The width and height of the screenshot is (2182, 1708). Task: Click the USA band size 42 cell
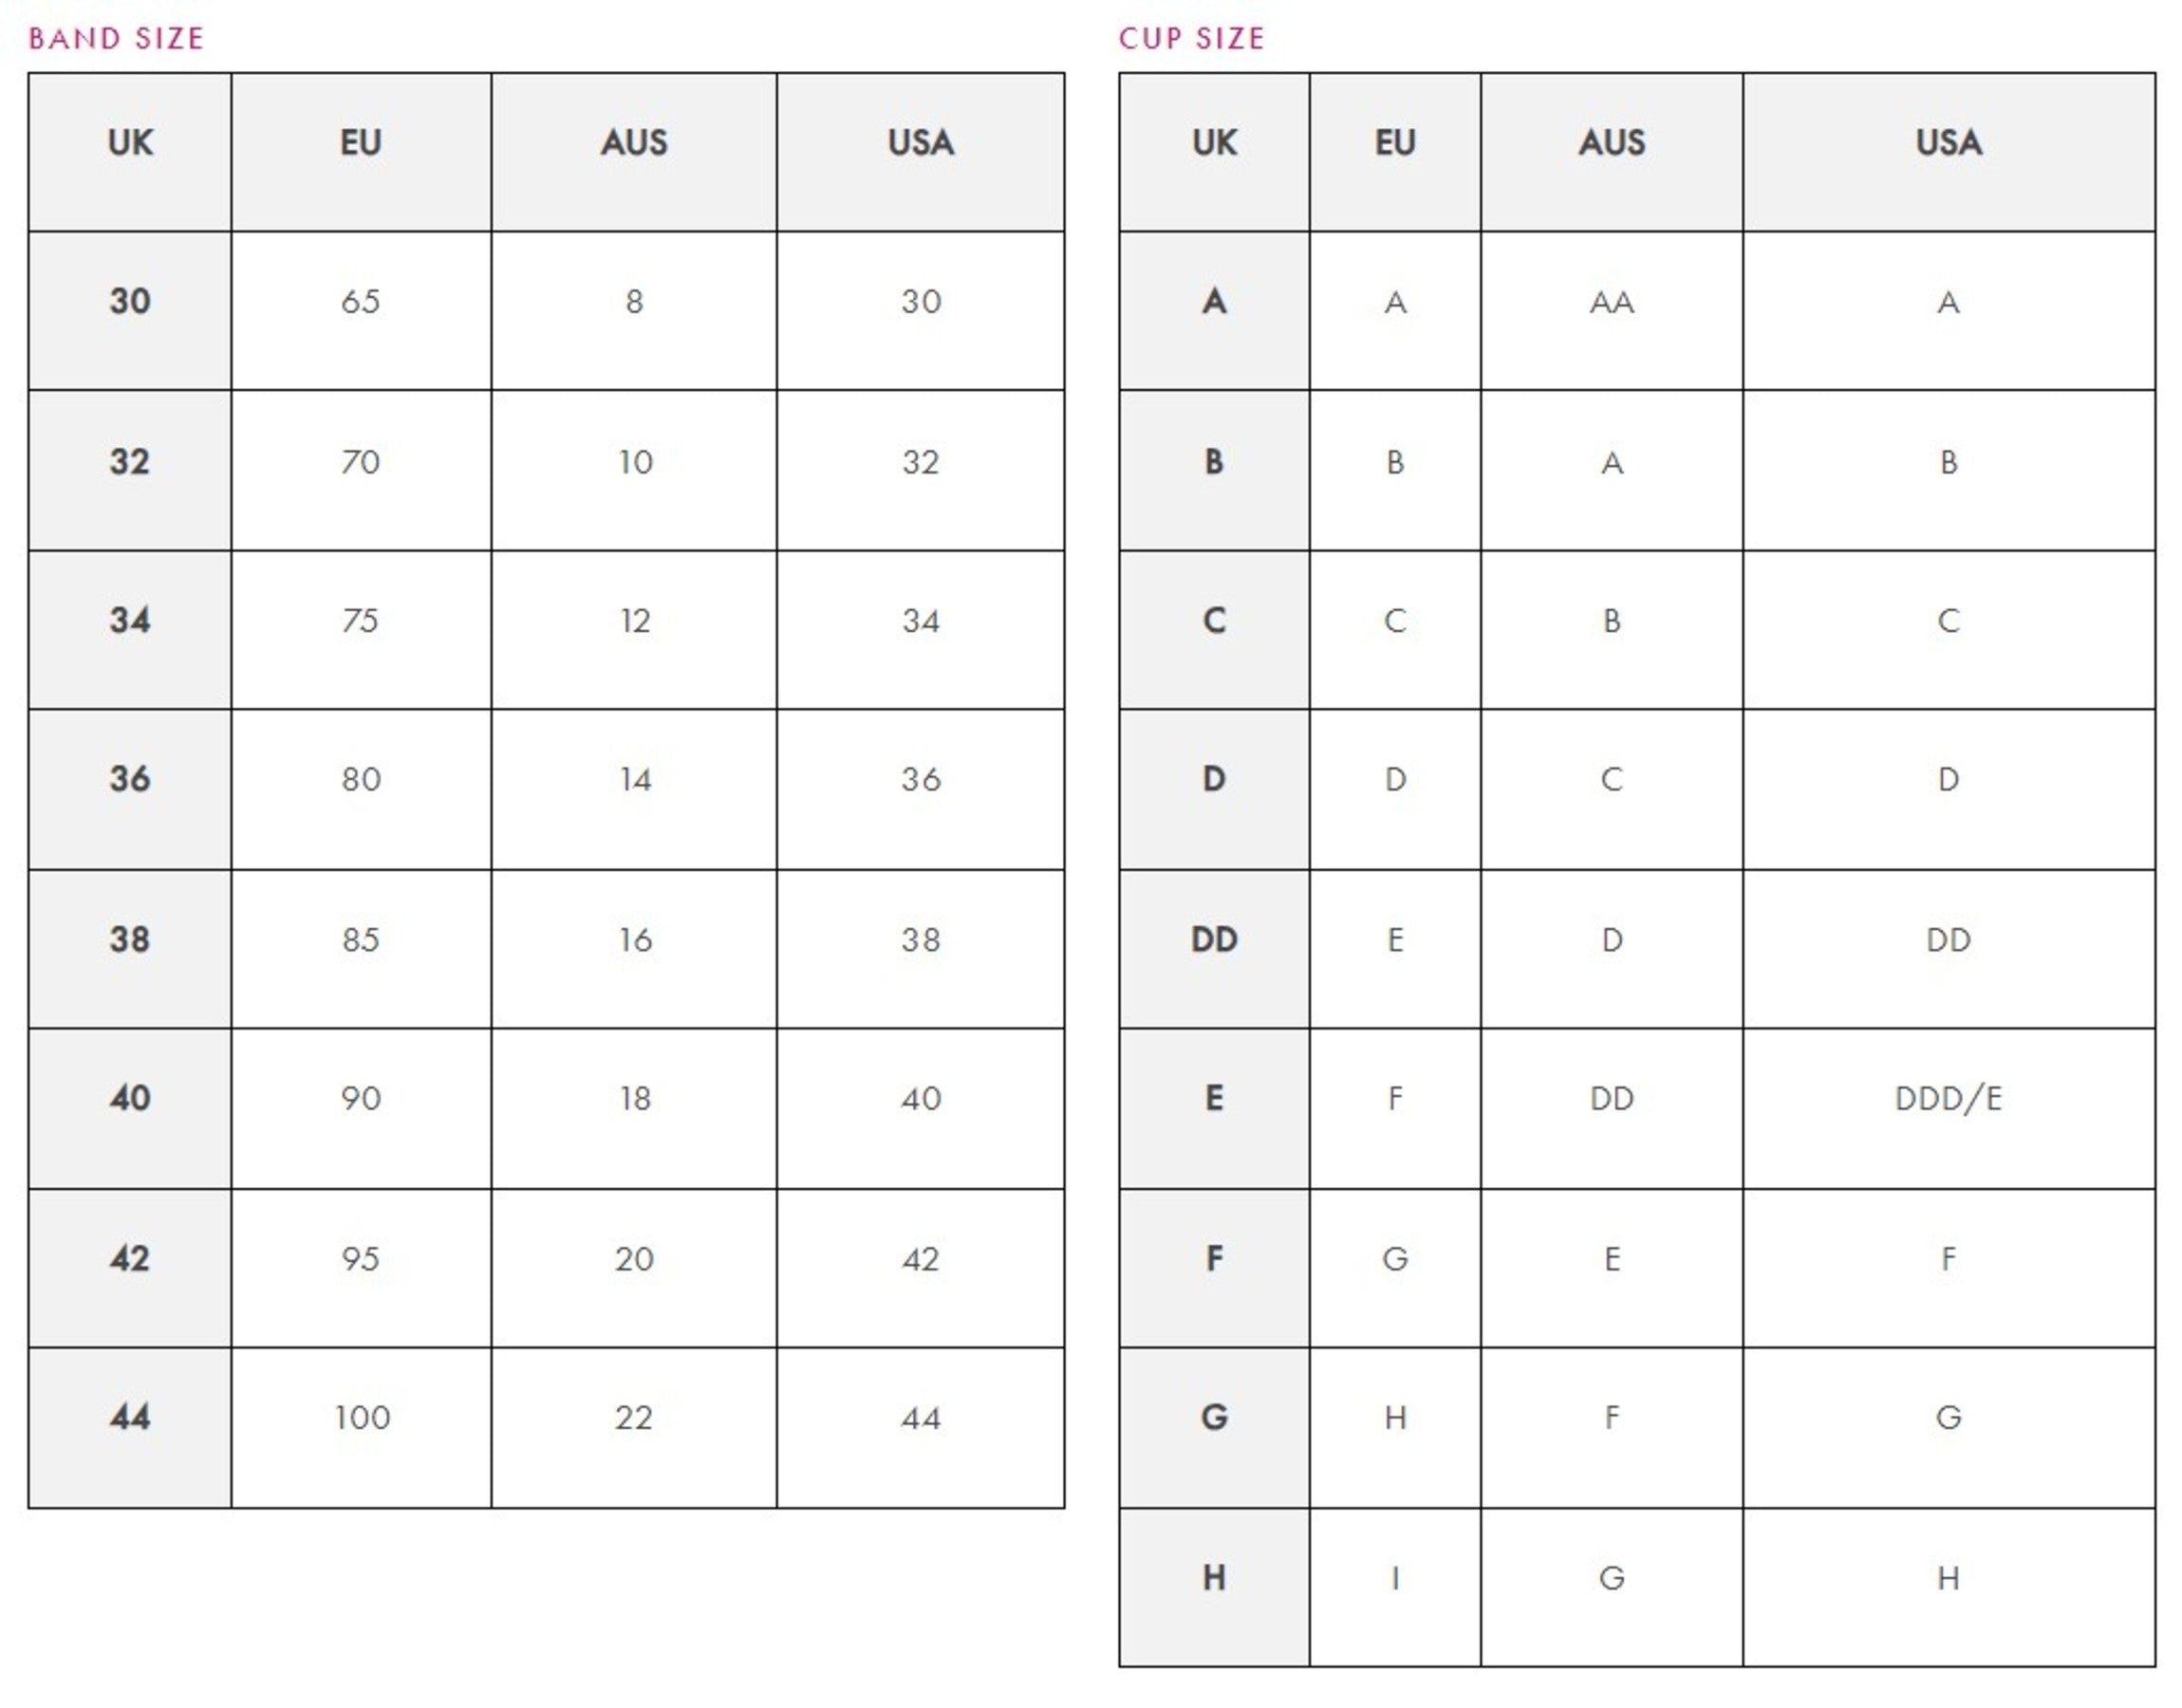[x=920, y=1258]
